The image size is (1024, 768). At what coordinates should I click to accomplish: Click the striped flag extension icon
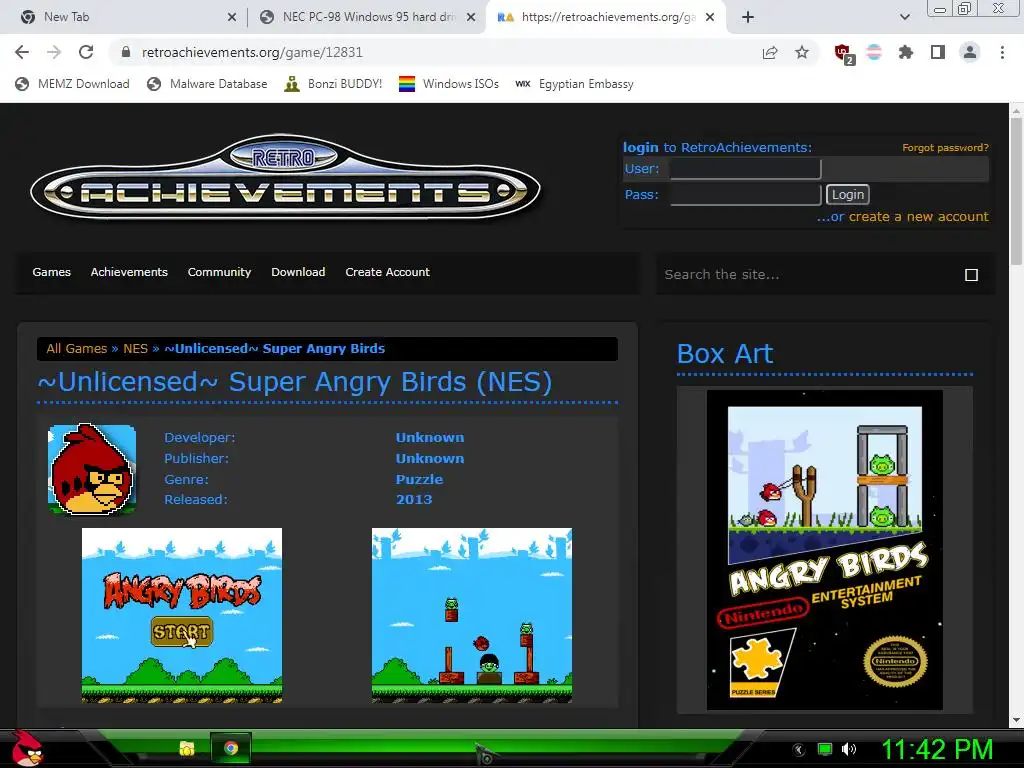pos(874,52)
